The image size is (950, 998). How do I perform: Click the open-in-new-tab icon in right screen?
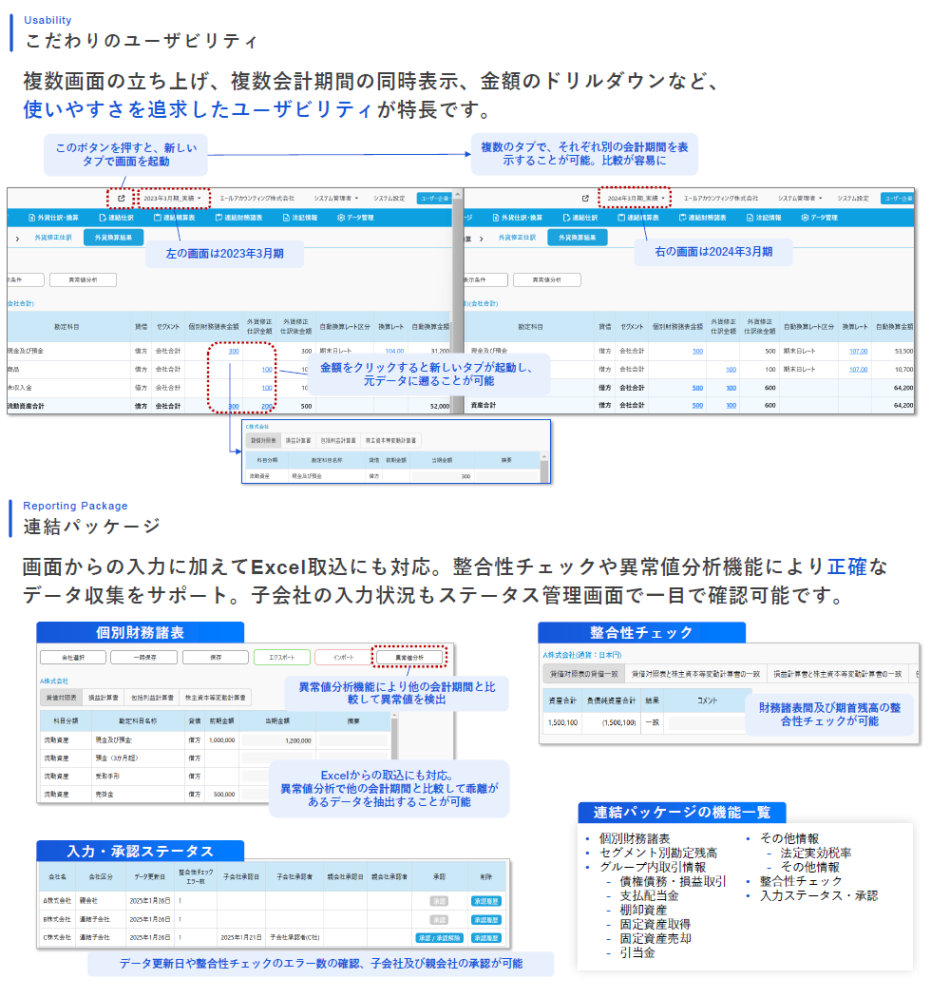point(585,198)
